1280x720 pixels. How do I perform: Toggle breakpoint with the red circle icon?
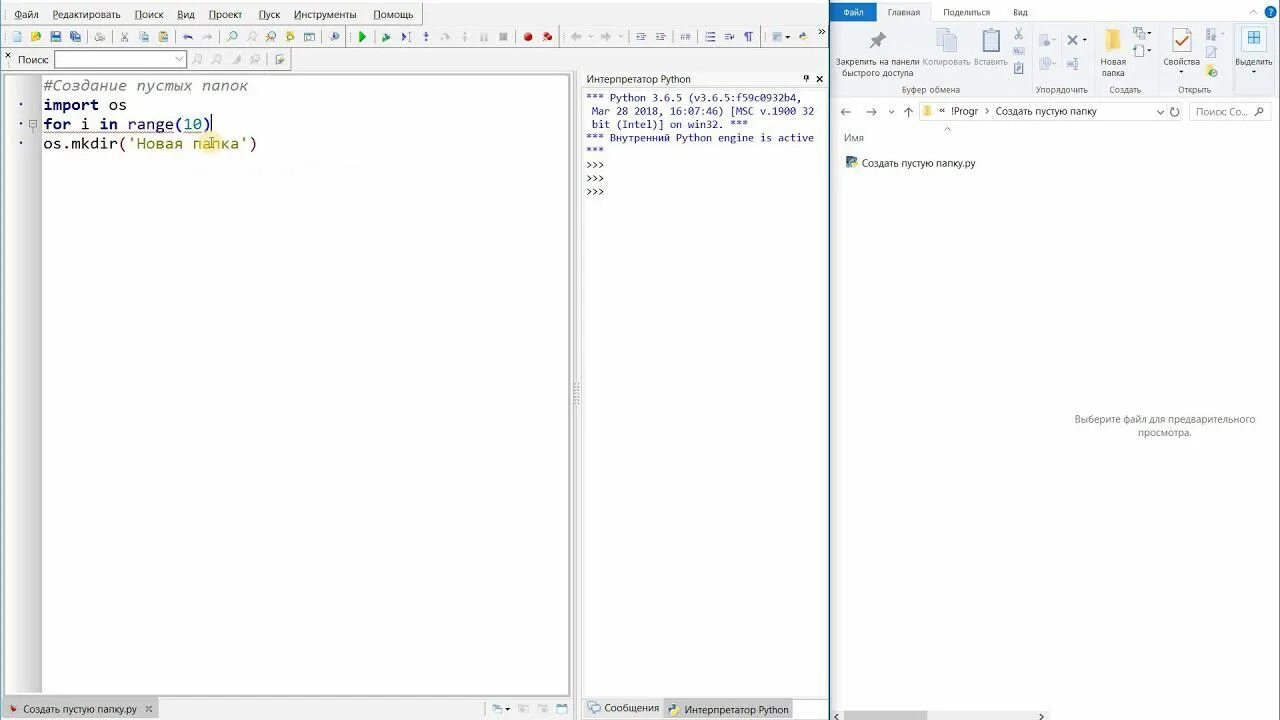click(x=528, y=37)
